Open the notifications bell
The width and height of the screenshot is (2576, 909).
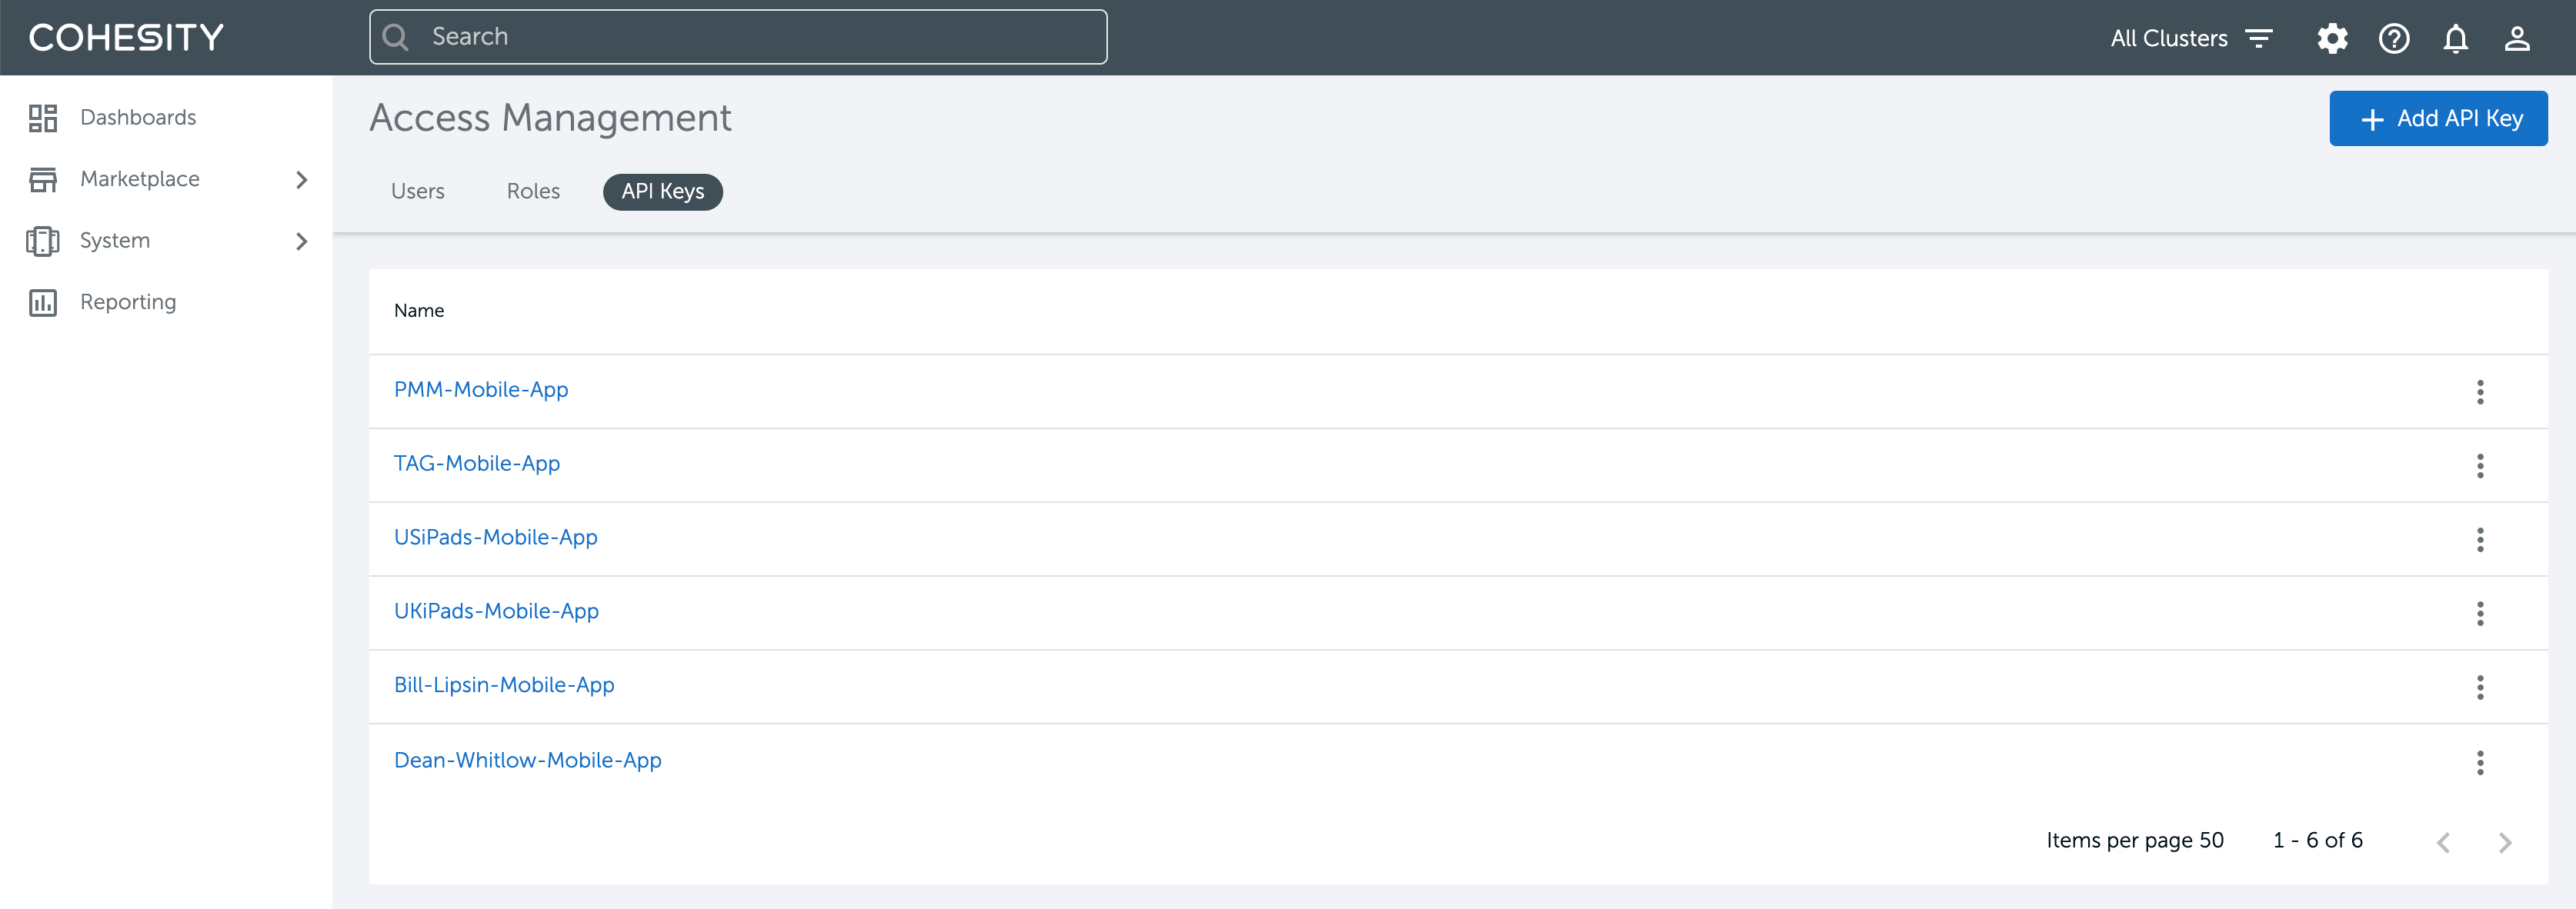tap(2455, 39)
